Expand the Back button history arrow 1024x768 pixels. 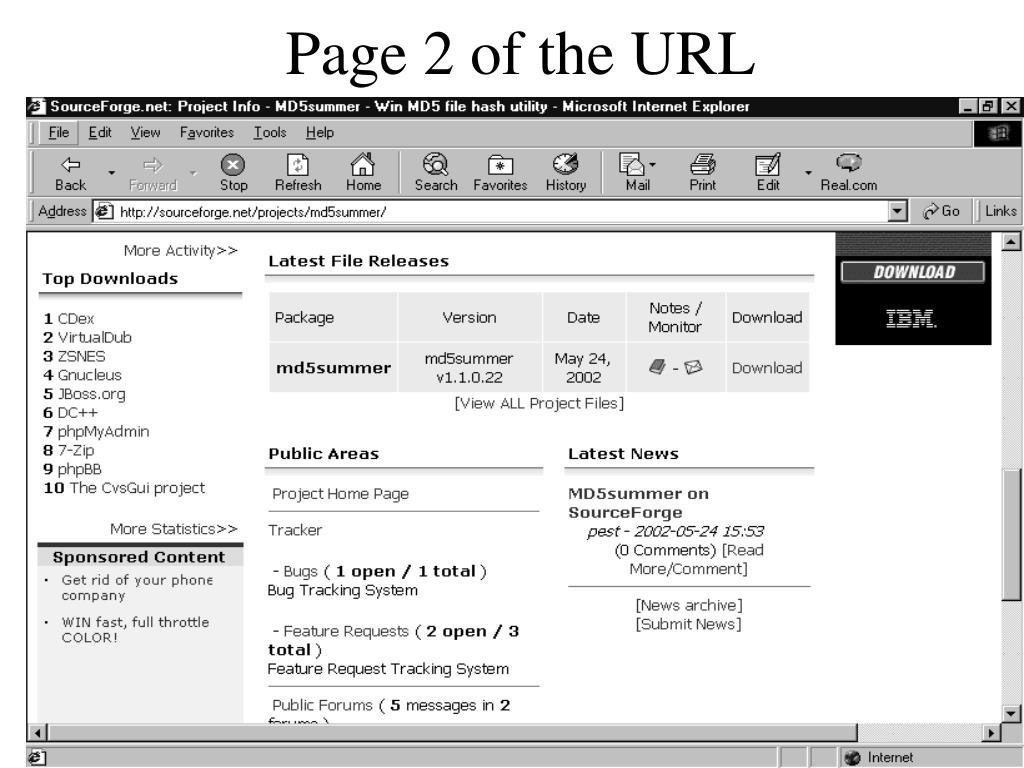pyautogui.click(x=112, y=173)
